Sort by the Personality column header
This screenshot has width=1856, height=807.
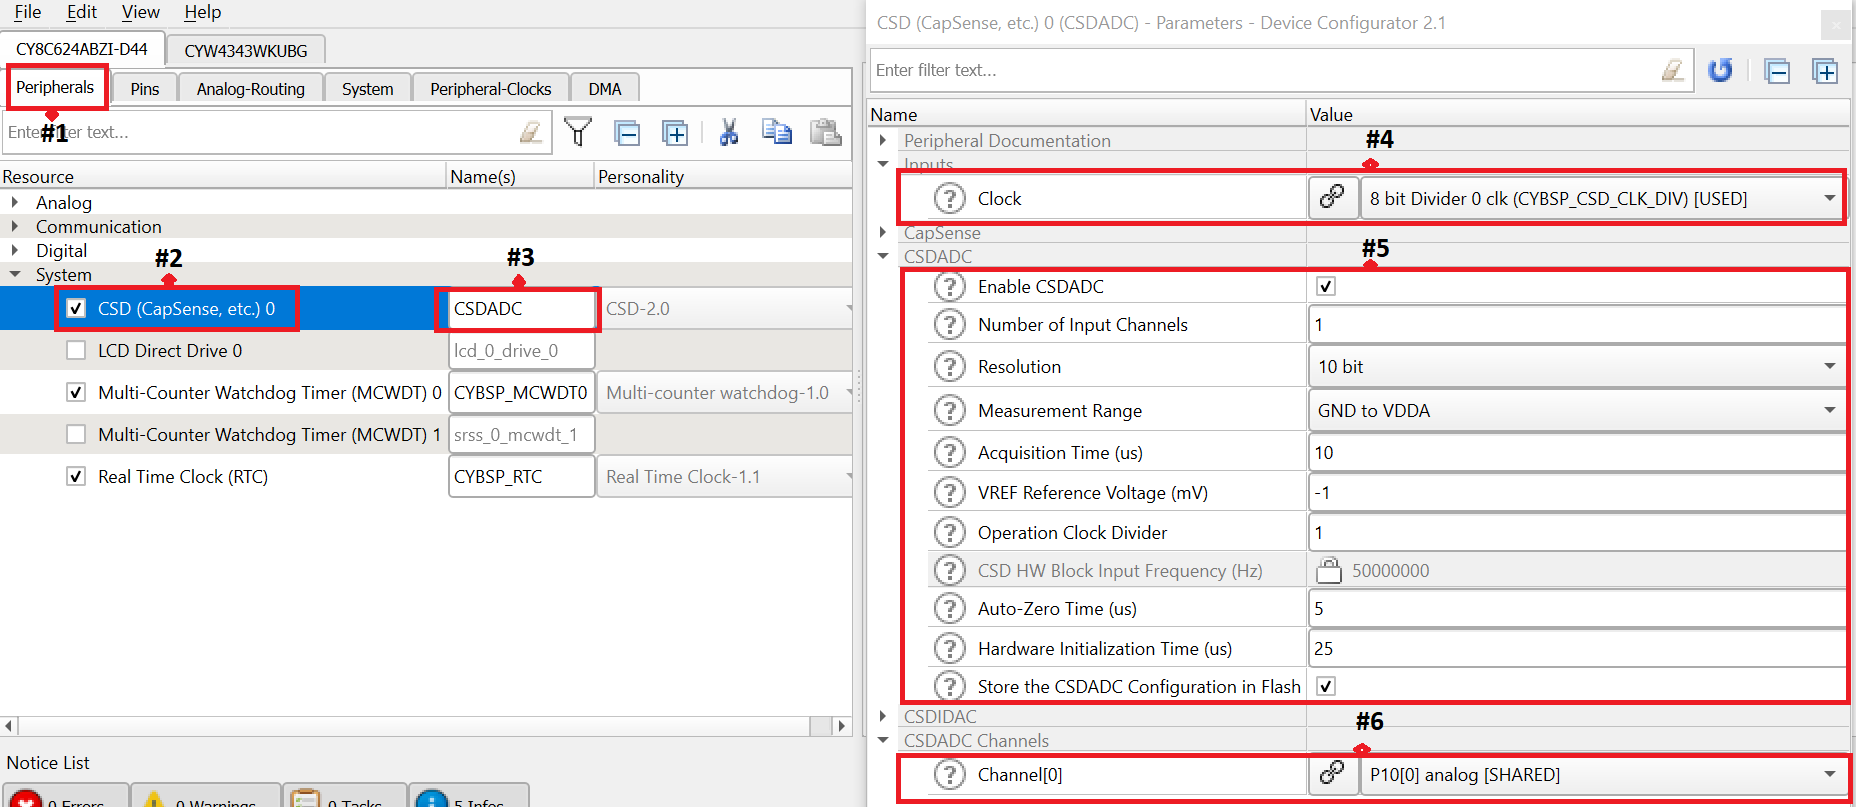point(722,176)
